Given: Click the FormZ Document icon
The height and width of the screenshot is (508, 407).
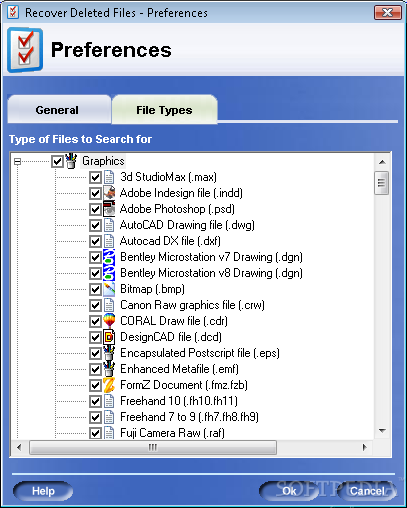Looking at the screenshot, I should tap(109, 385).
